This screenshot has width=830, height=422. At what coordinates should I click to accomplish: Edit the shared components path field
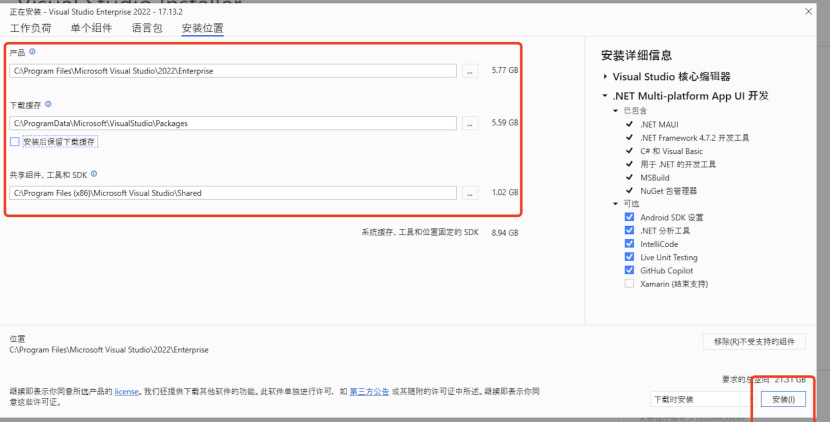[x=233, y=193]
